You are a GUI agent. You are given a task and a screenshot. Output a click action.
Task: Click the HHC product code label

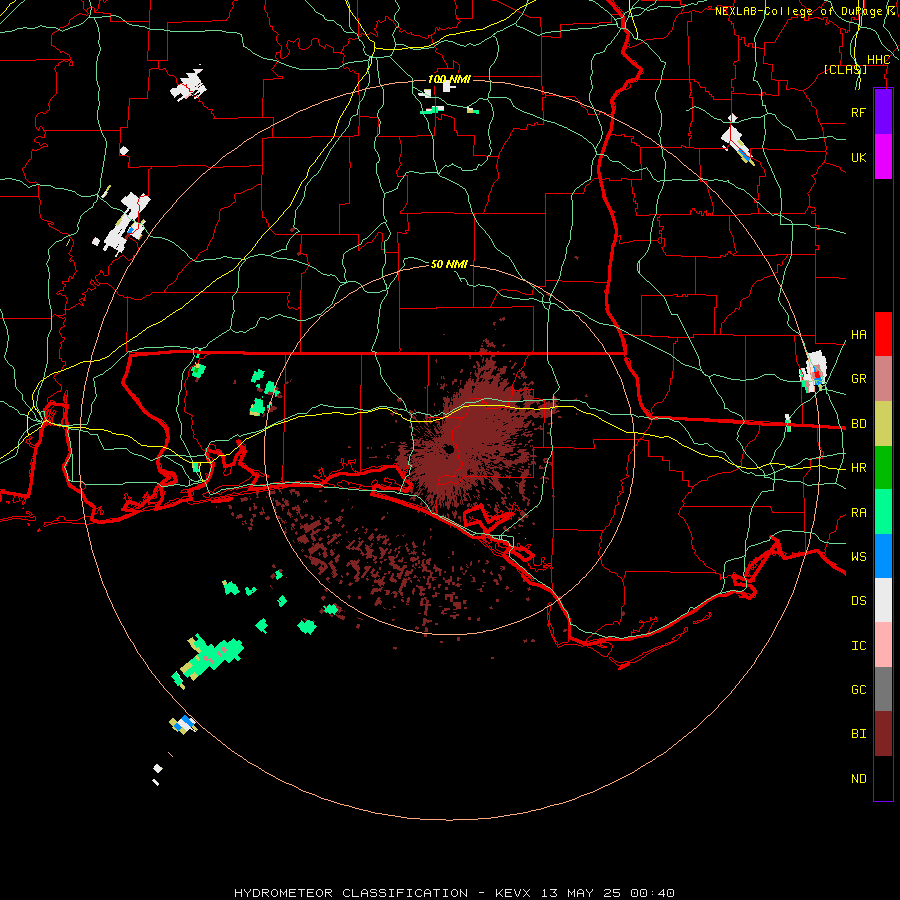point(878,60)
